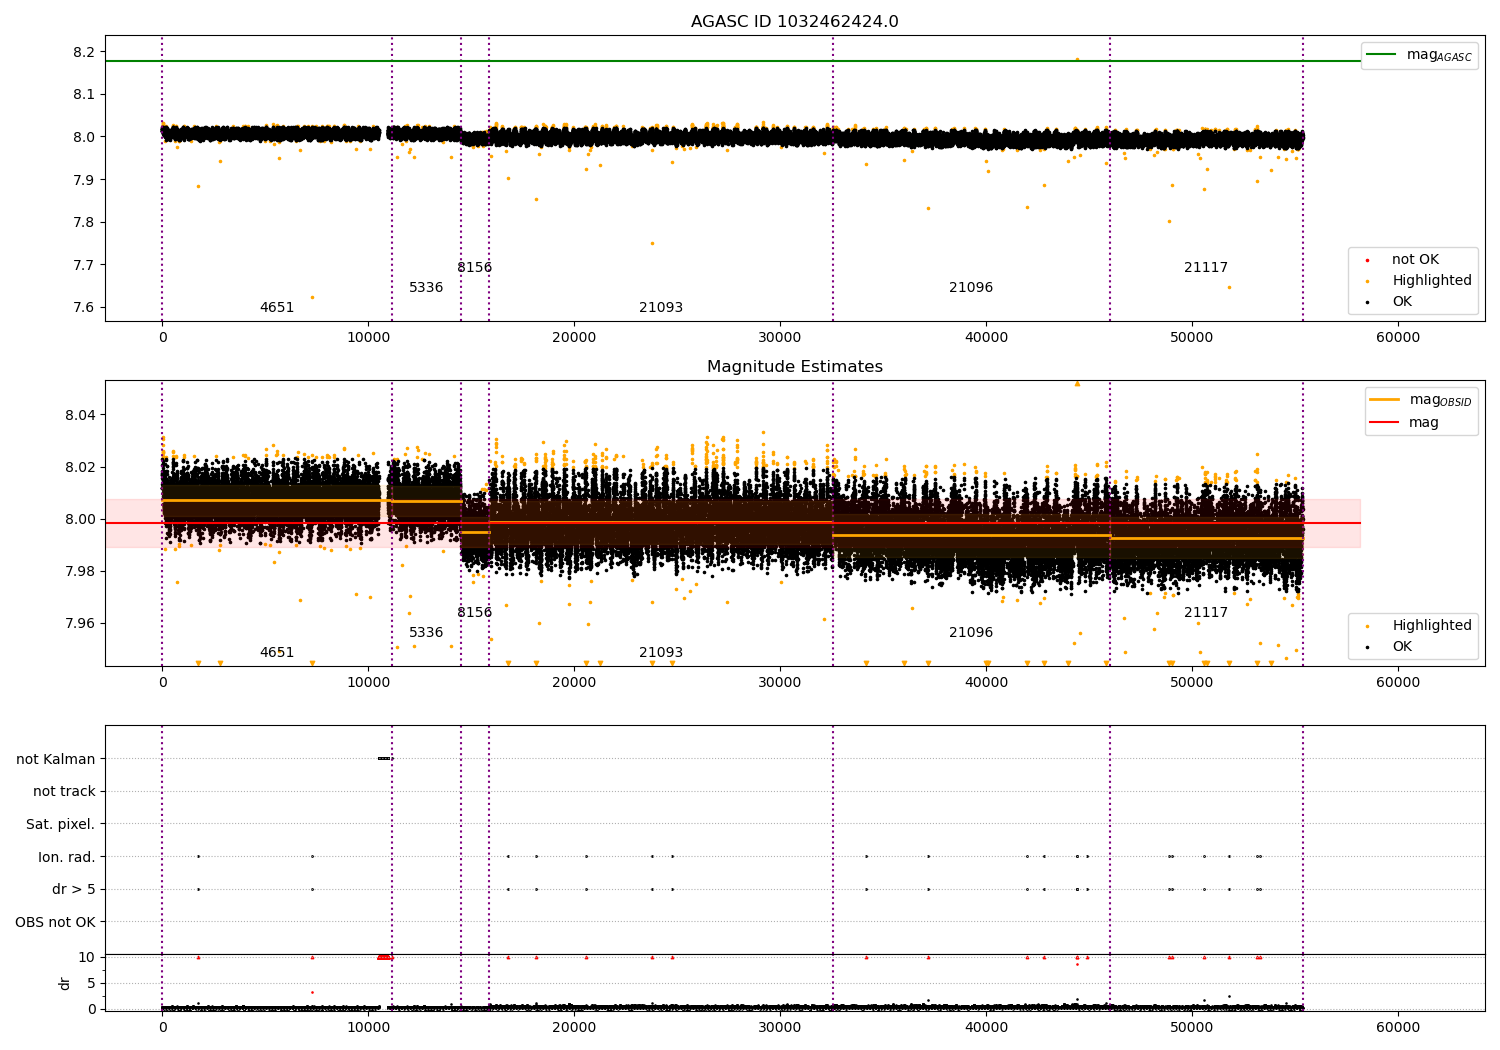Click the 'not Kalman' data marker cluster near 11000

pos(385,759)
